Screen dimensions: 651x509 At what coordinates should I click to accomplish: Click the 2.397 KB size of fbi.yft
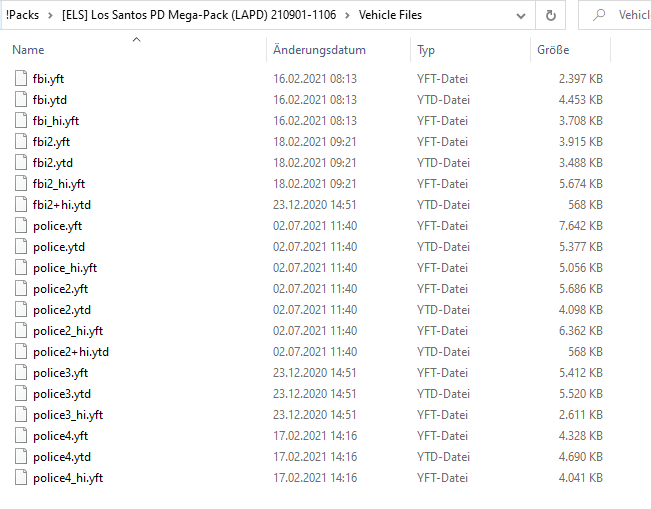click(580, 79)
